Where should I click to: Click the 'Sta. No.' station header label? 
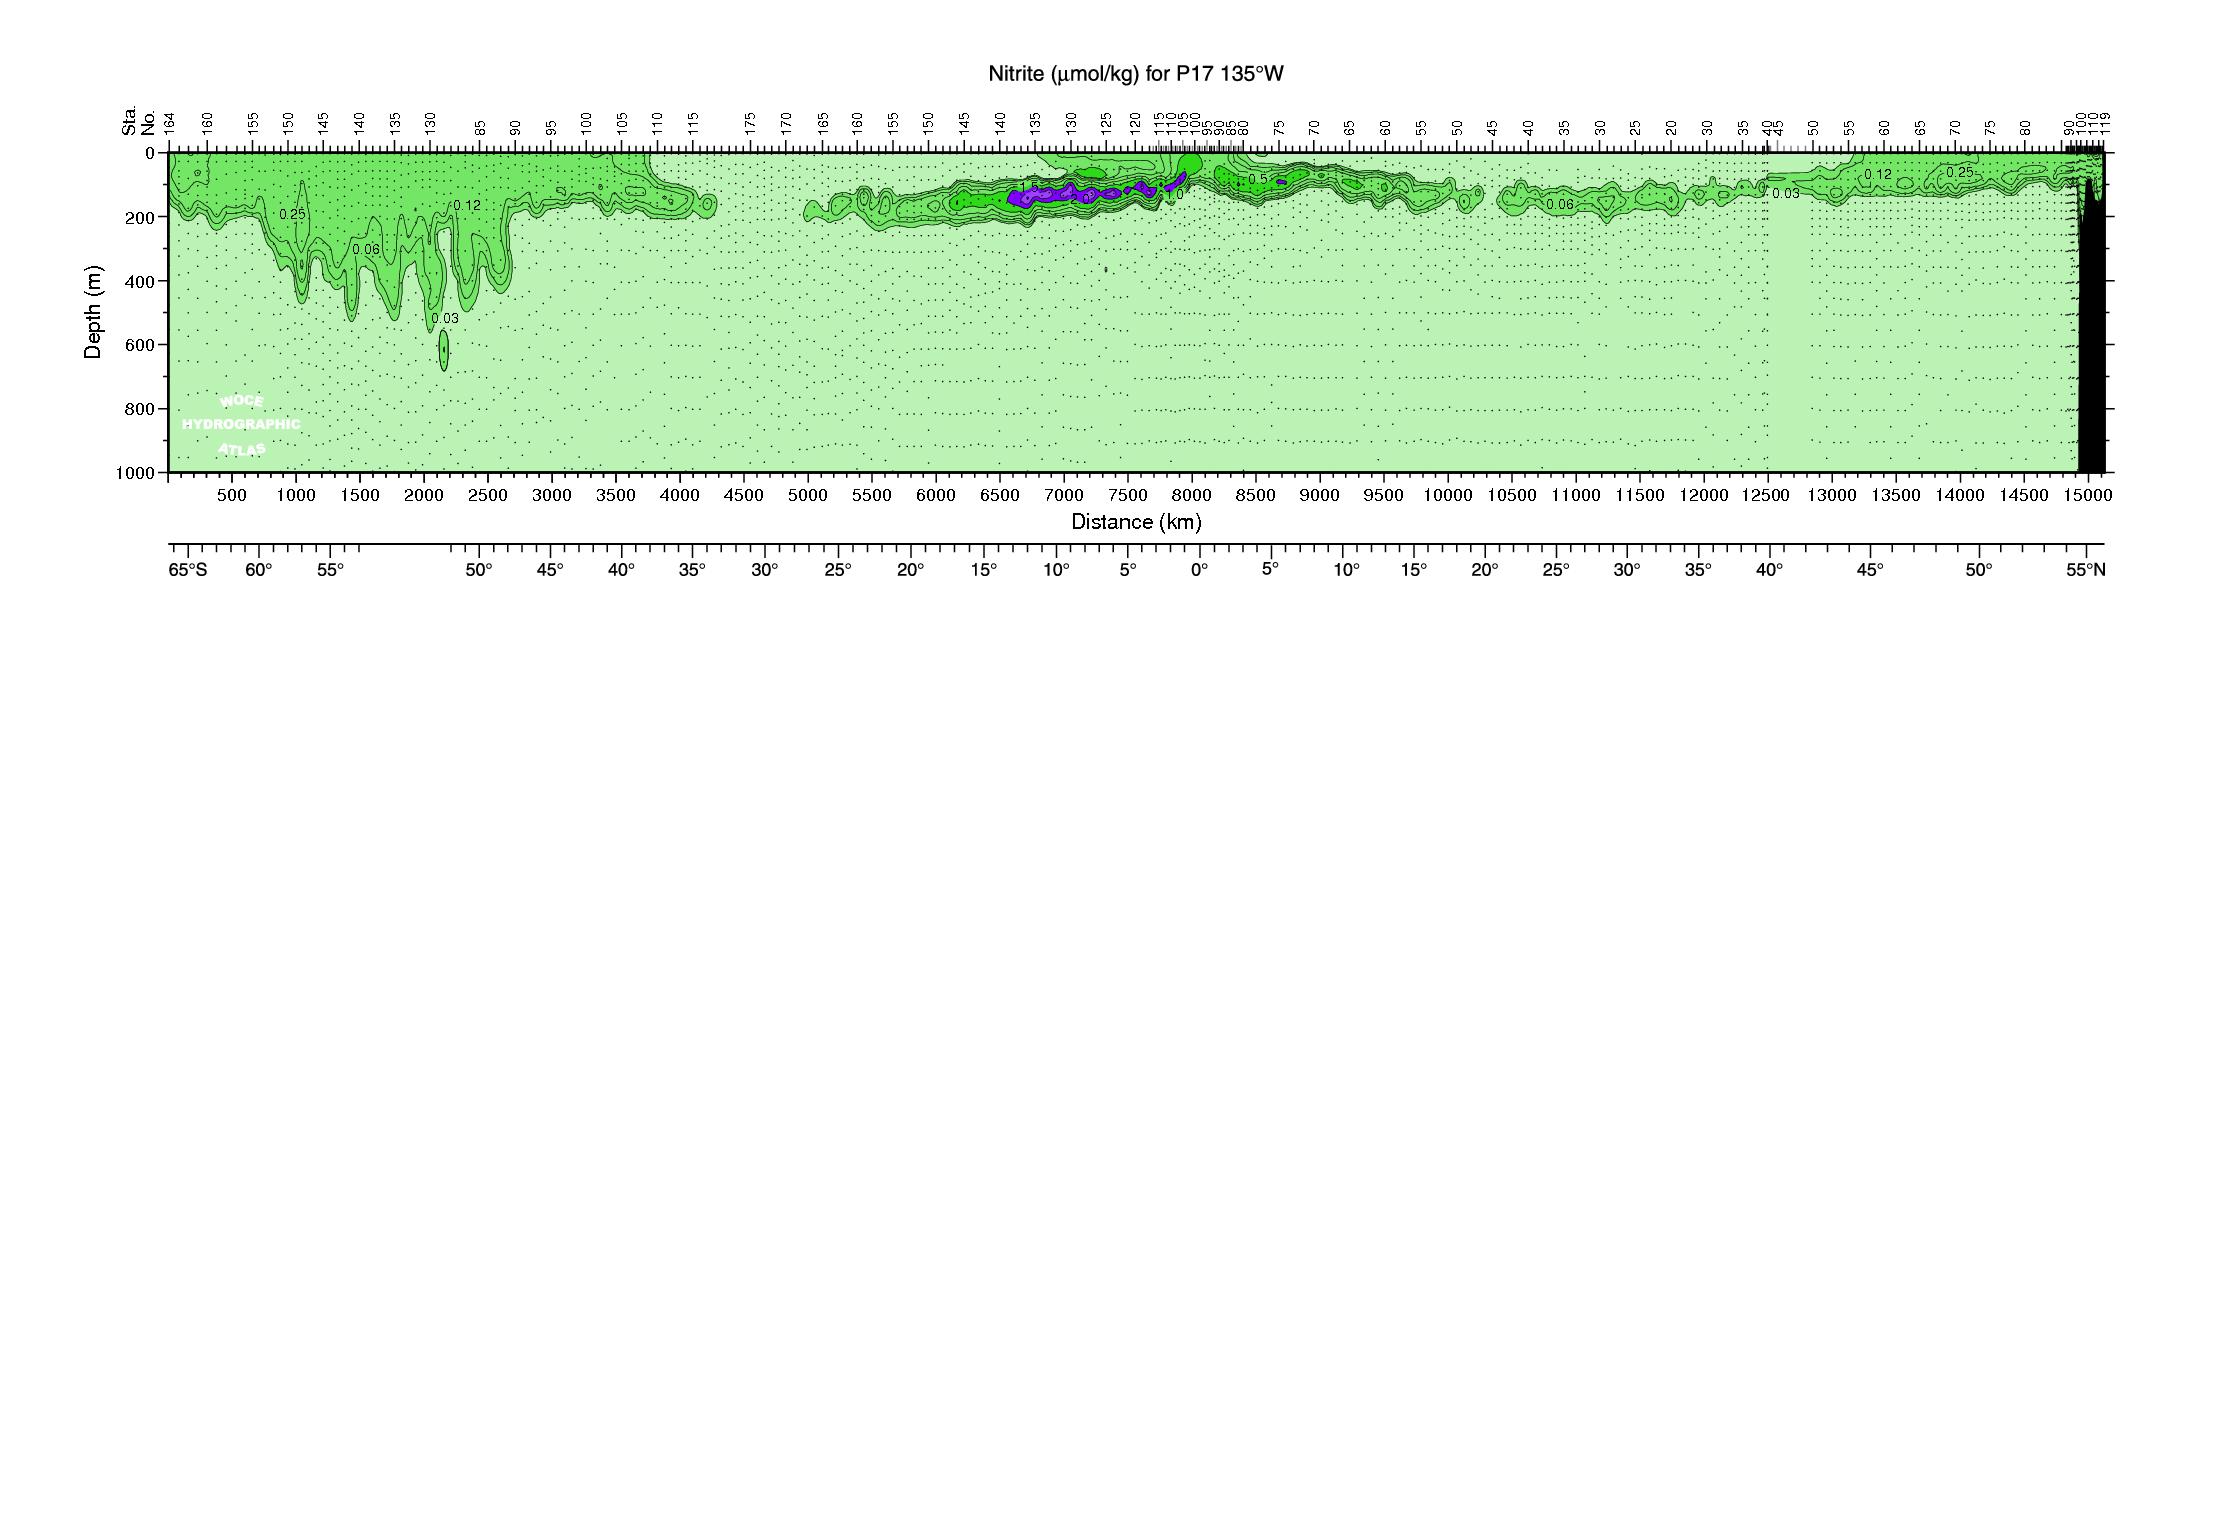(138, 120)
